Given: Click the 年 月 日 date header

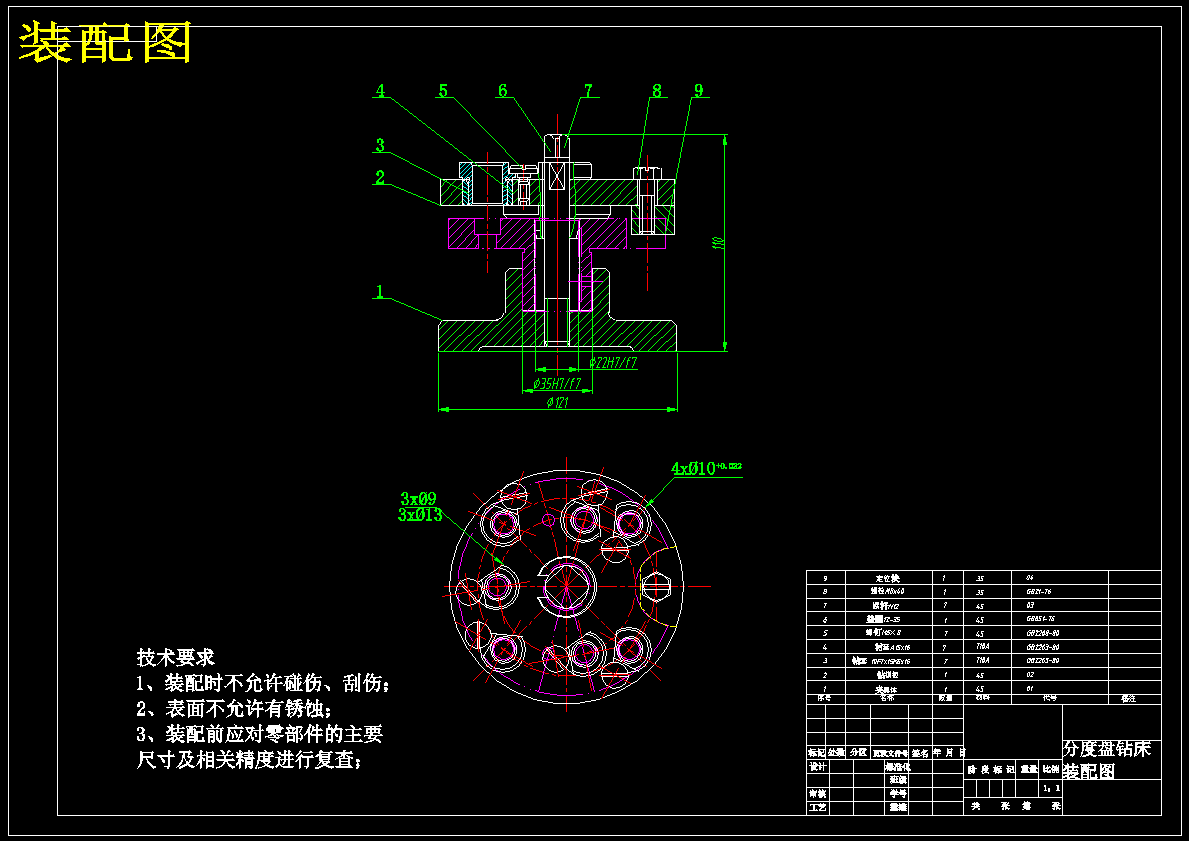Looking at the screenshot, I should pos(949,753).
